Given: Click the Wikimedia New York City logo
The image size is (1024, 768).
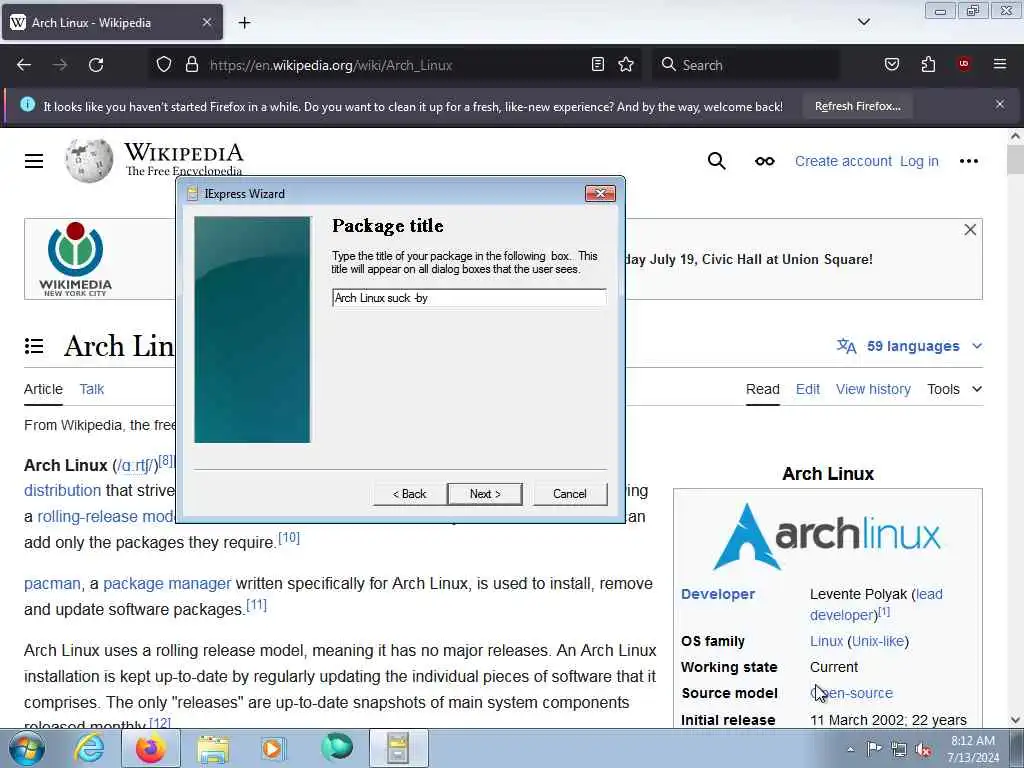Looking at the screenshot, I should pyautogui.click(x=75, y=259).
